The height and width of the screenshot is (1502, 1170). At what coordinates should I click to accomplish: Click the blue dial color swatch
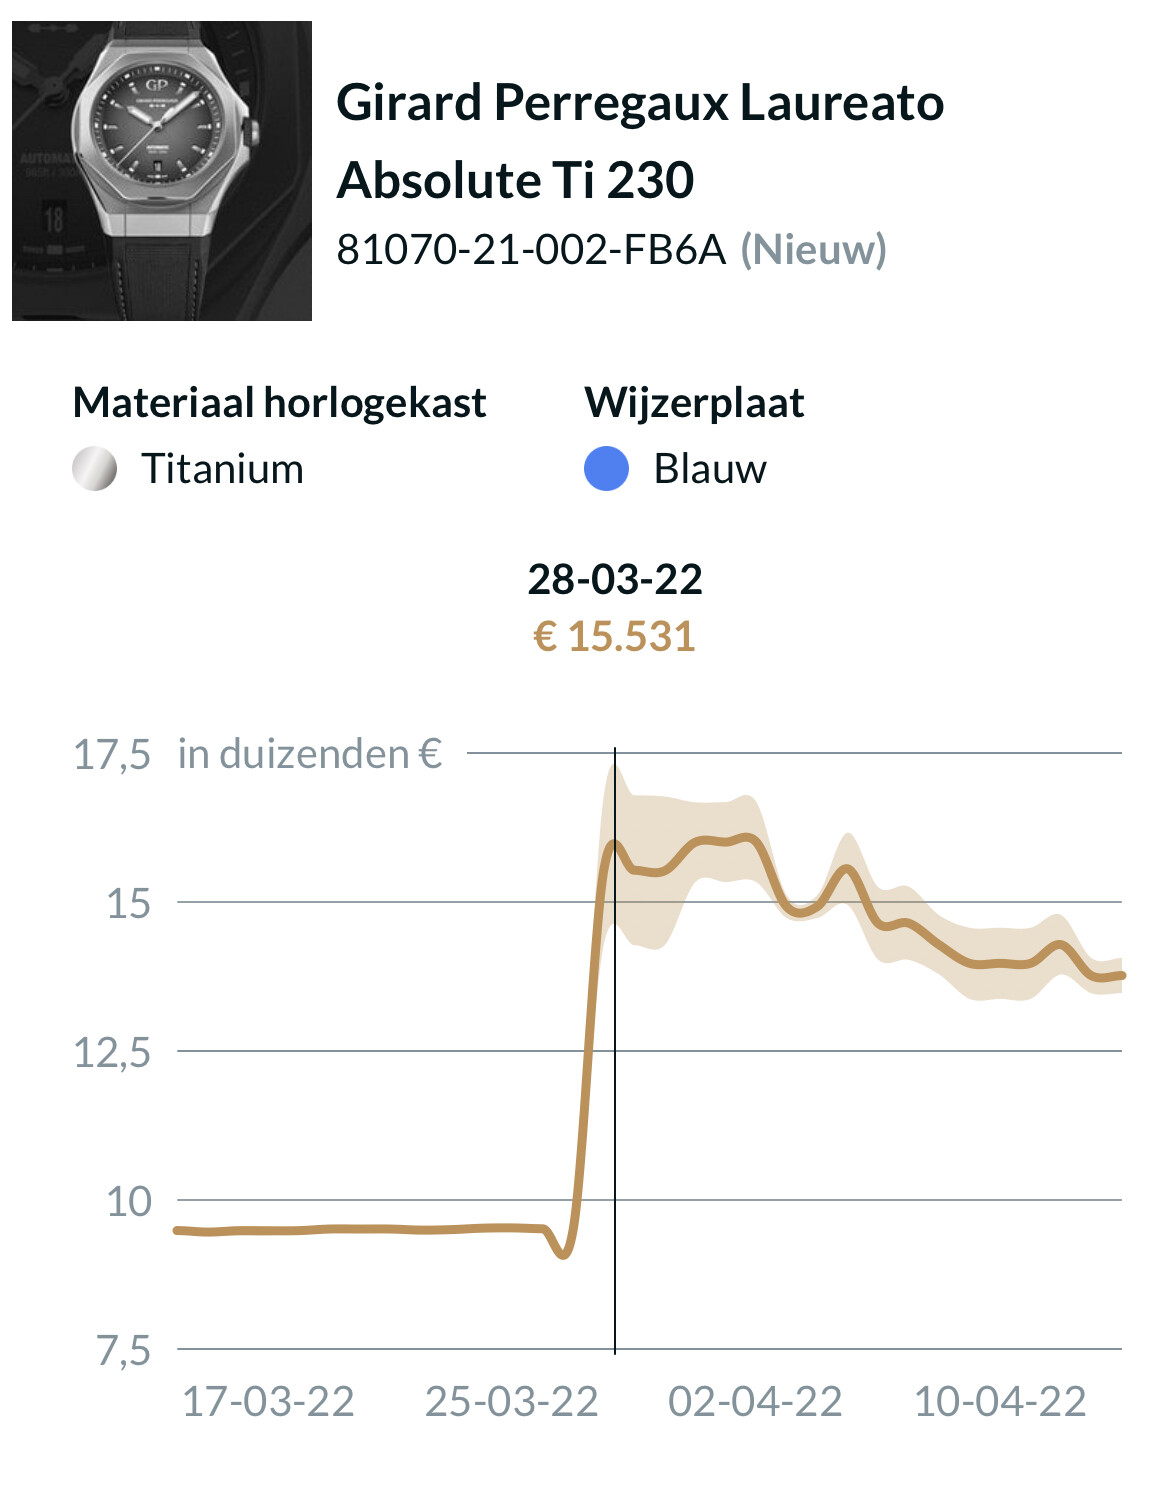(606, 469)
